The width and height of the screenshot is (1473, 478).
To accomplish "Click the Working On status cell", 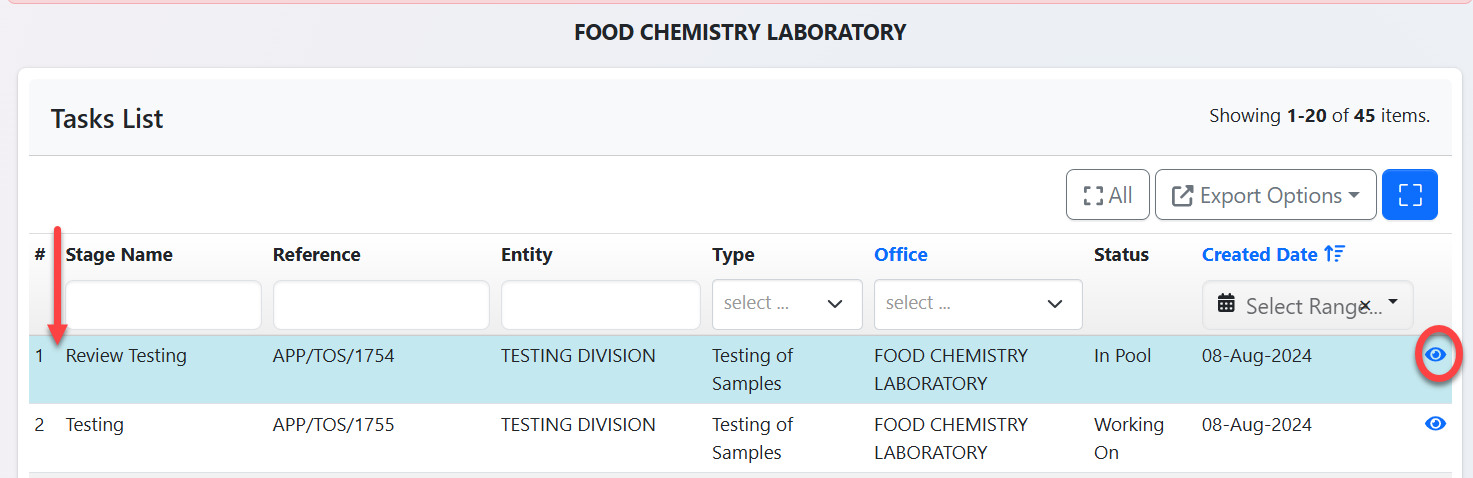I will click(x=1128, y=438).
